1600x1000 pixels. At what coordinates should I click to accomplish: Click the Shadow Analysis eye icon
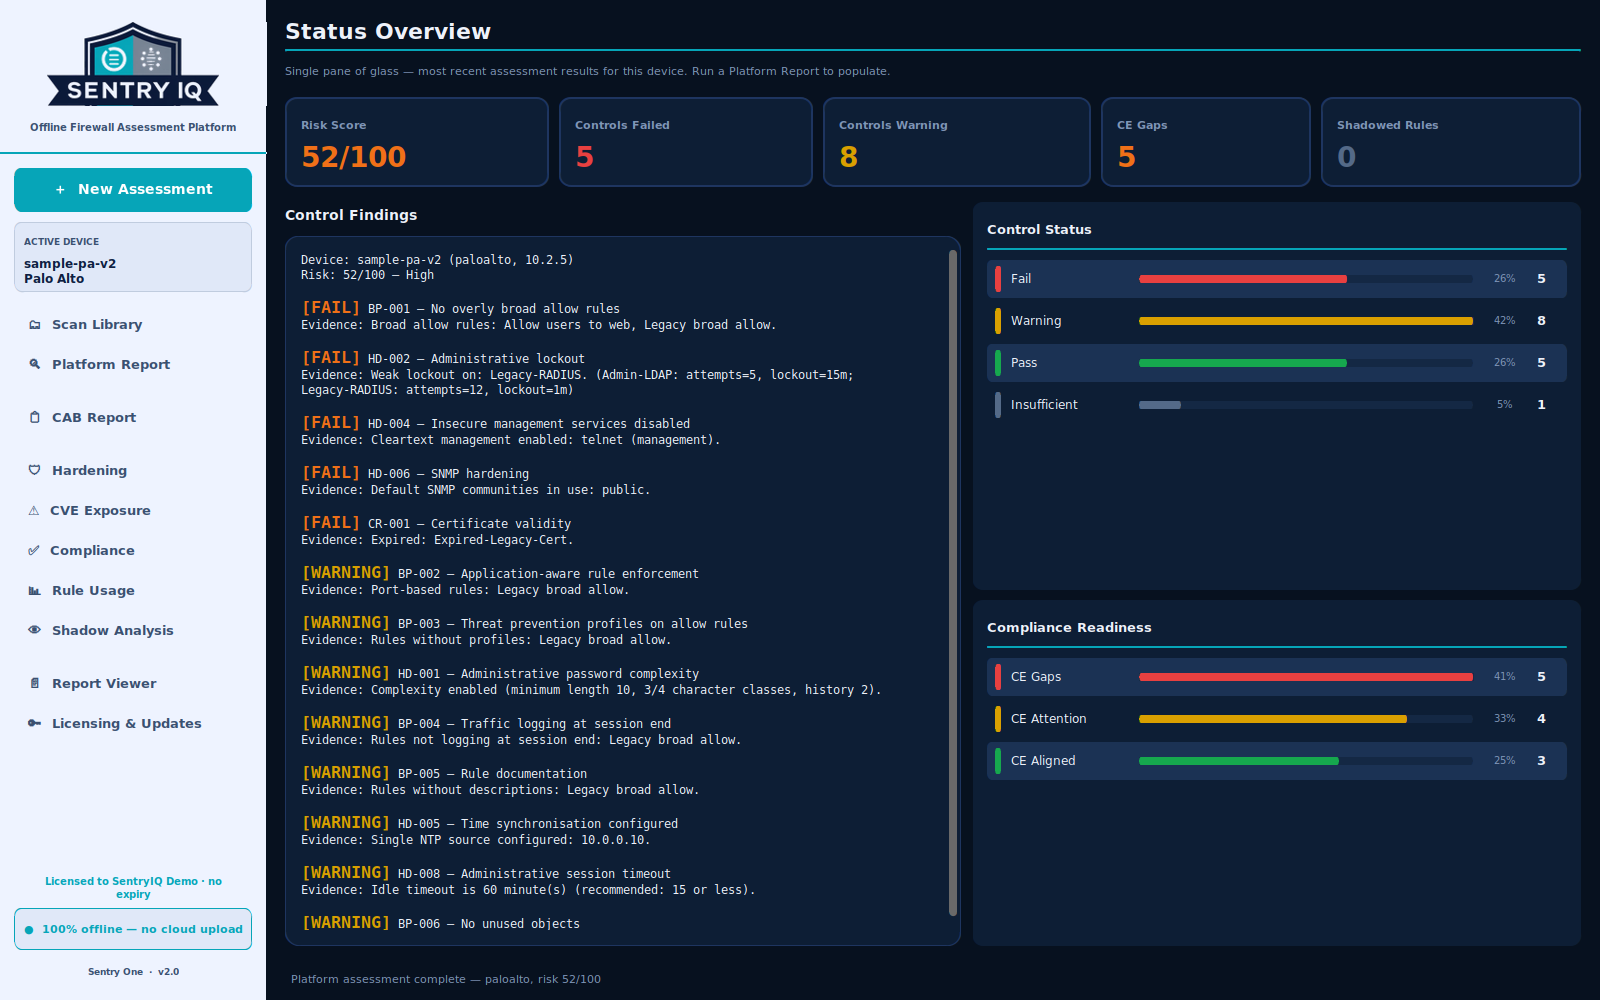pos(35,631)
